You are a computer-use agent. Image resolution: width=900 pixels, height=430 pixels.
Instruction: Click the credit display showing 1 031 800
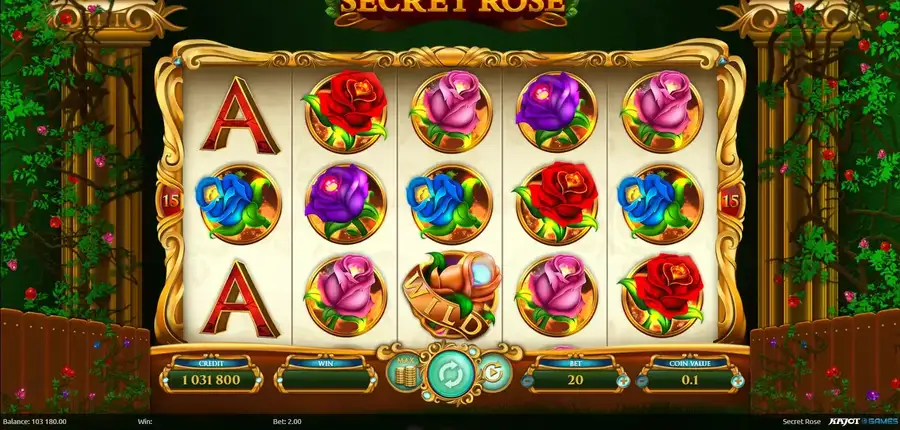pos(211,380)
